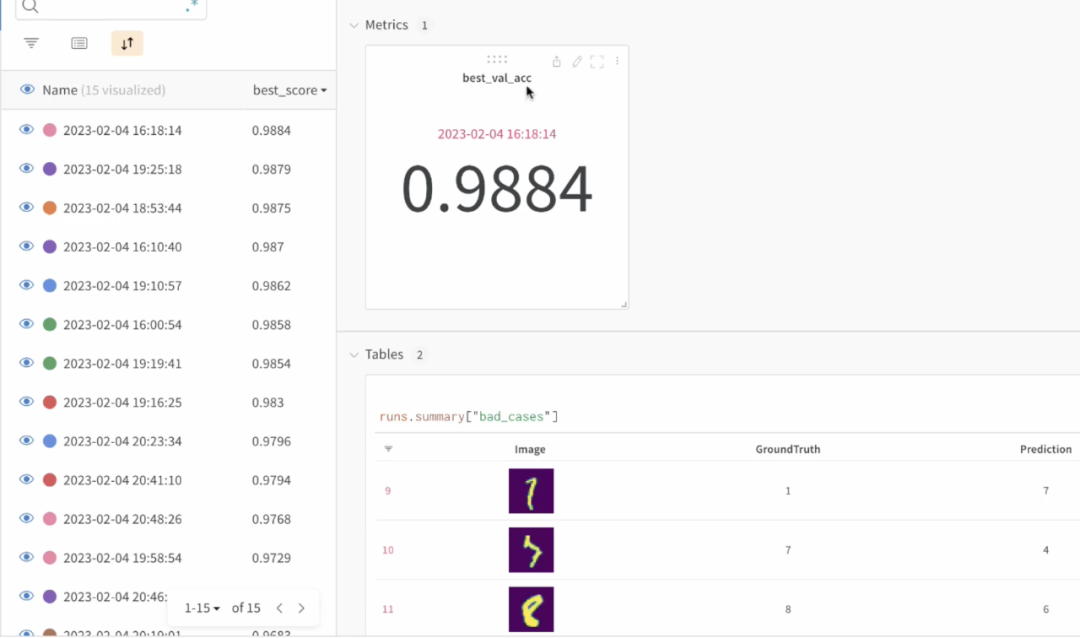Change color of run 2023-02-04 16:18:14

50,130
